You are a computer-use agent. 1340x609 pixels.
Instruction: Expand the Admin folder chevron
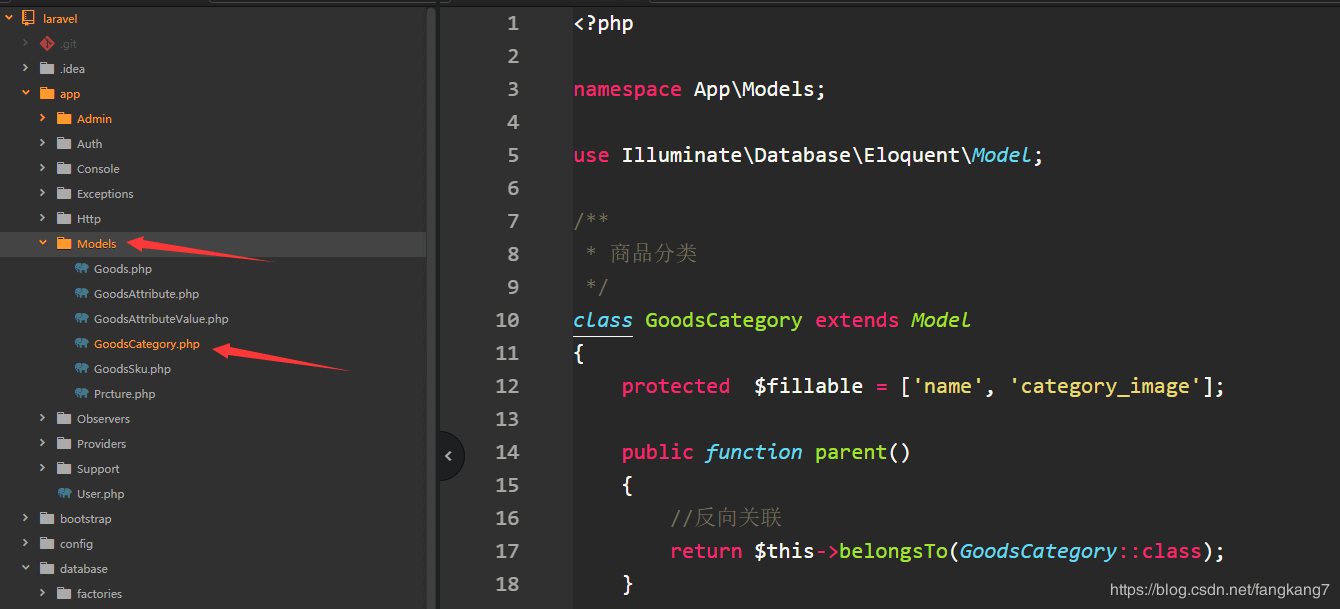(x=43, y=118)
